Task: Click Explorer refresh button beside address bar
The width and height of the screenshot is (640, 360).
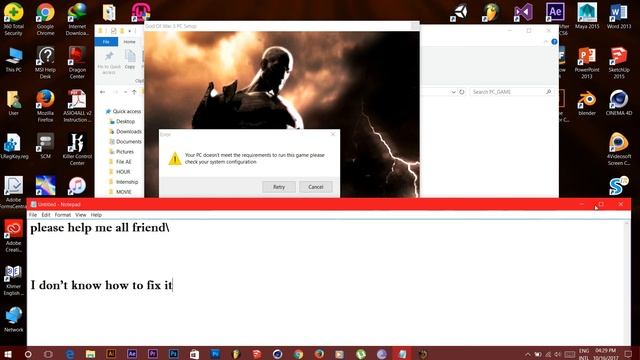Action: click(x=462, y=92)
